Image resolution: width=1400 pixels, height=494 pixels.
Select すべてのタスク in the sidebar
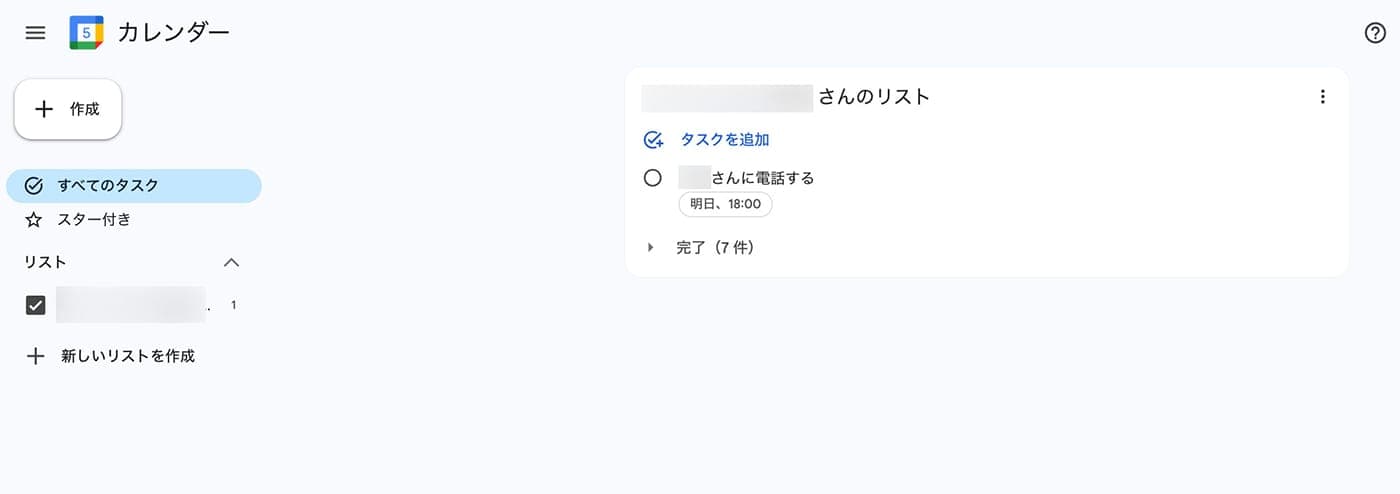coord(134,186)
